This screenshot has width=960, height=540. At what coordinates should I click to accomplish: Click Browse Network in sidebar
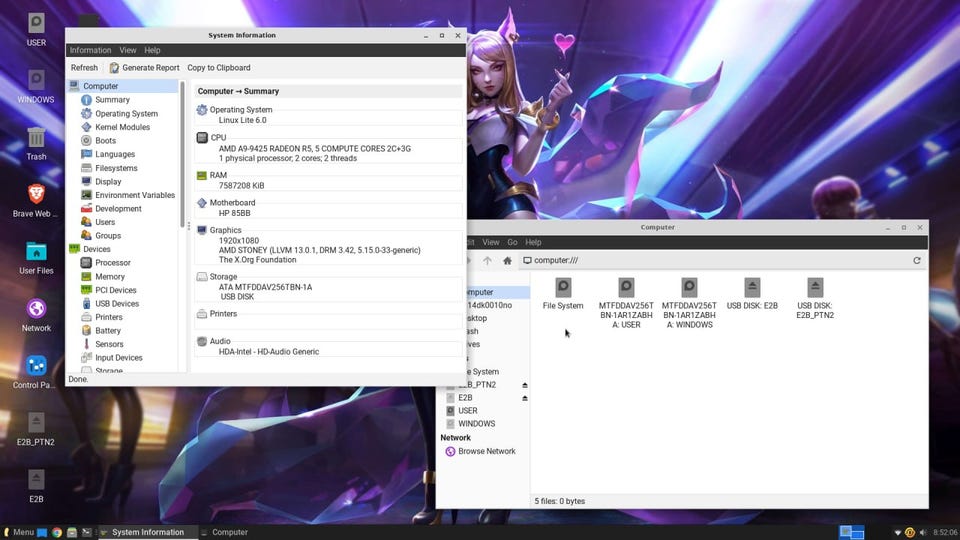coord(487,451)
